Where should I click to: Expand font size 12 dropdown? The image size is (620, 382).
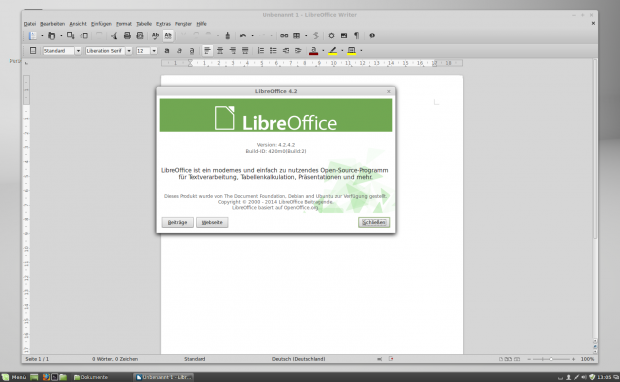154,51
